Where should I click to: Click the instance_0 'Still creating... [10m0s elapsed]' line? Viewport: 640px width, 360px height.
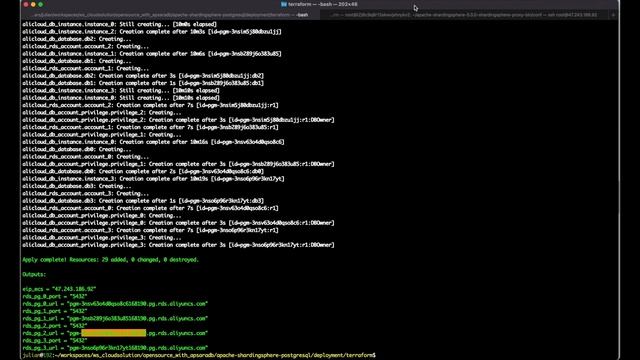coord(120,24)
